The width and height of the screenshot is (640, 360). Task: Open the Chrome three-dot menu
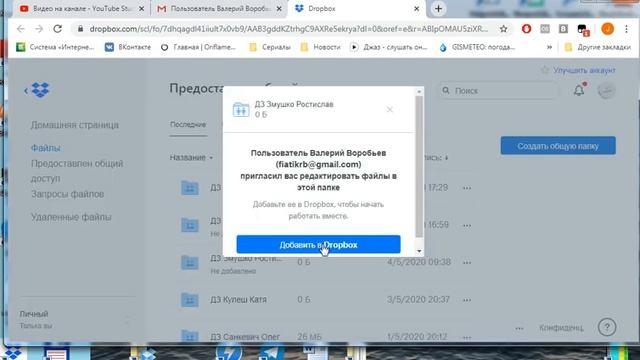pyautogui.click(x=627, y=29)
